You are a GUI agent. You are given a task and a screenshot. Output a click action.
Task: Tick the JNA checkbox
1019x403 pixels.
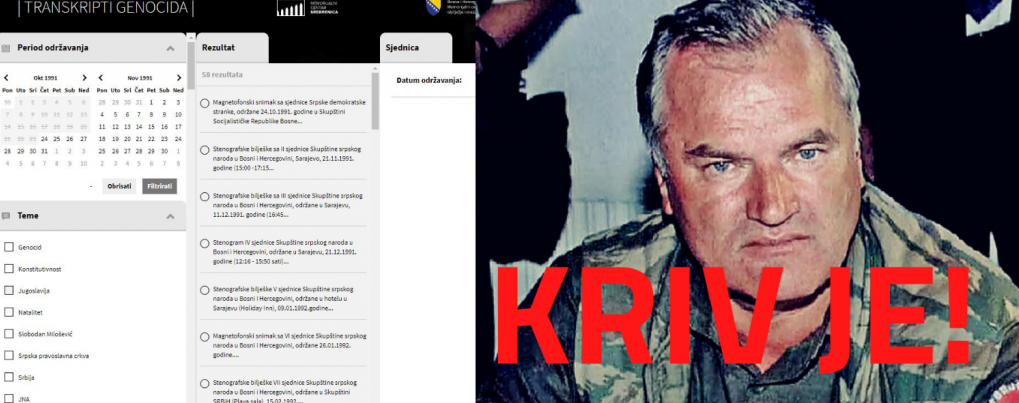point(9,398)
